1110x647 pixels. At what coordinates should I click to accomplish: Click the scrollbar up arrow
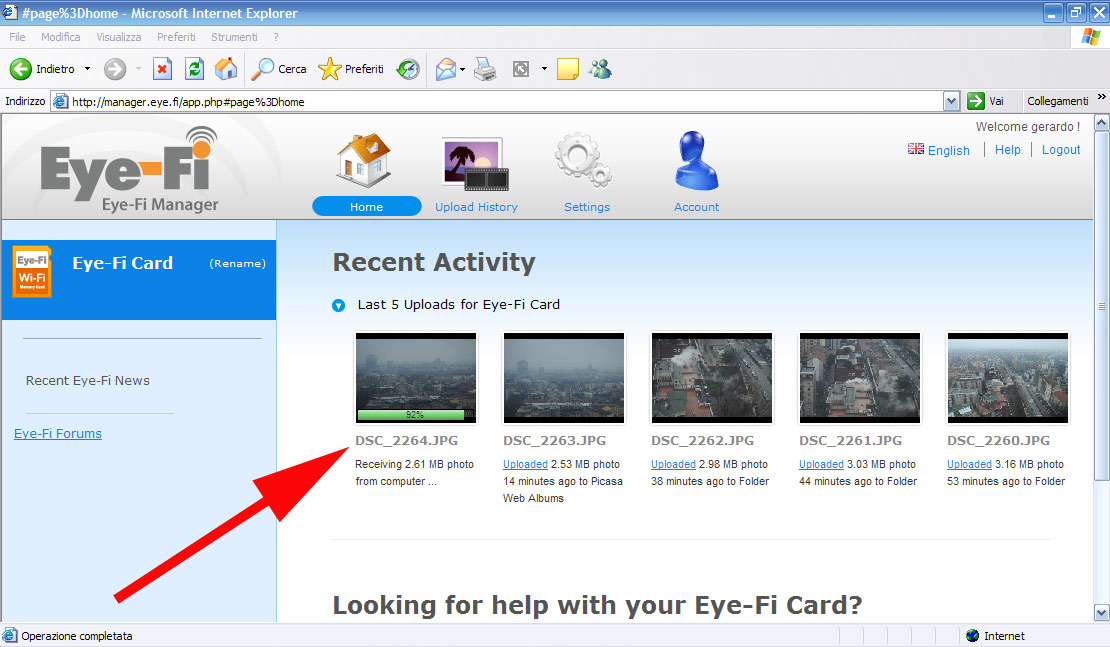(x=1102, y=123)
